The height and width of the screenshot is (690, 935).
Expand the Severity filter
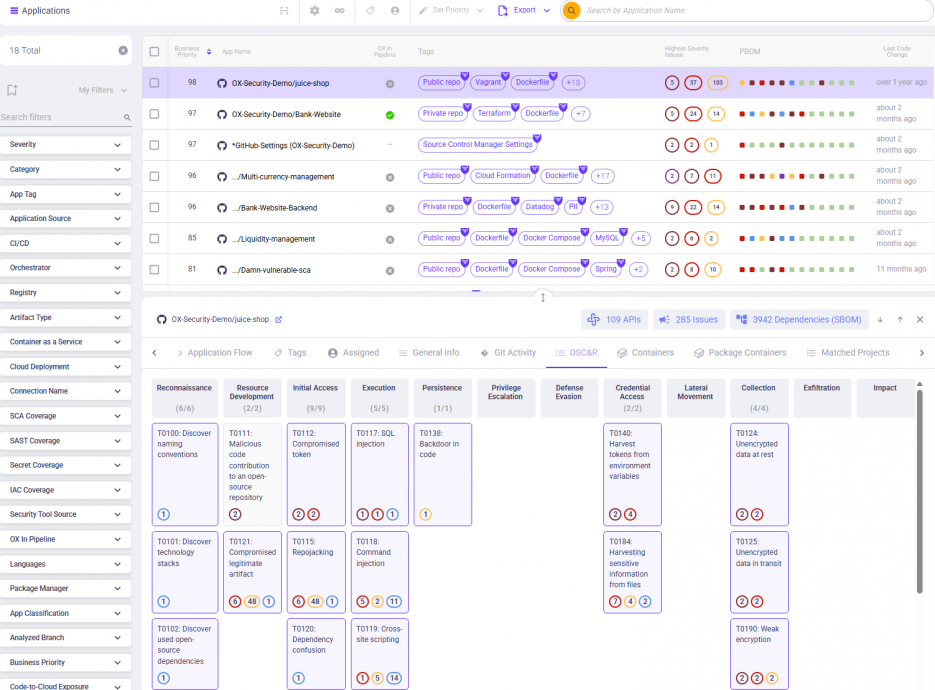(66, 145)
